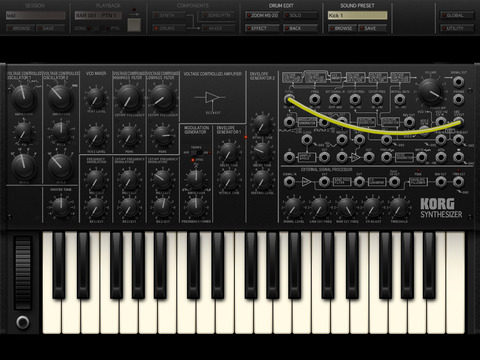Image resolution: width=480 pixels, height=360 pixels.
Task: Click the KBD CV OUT jack with cable
Action: [459, 122]
